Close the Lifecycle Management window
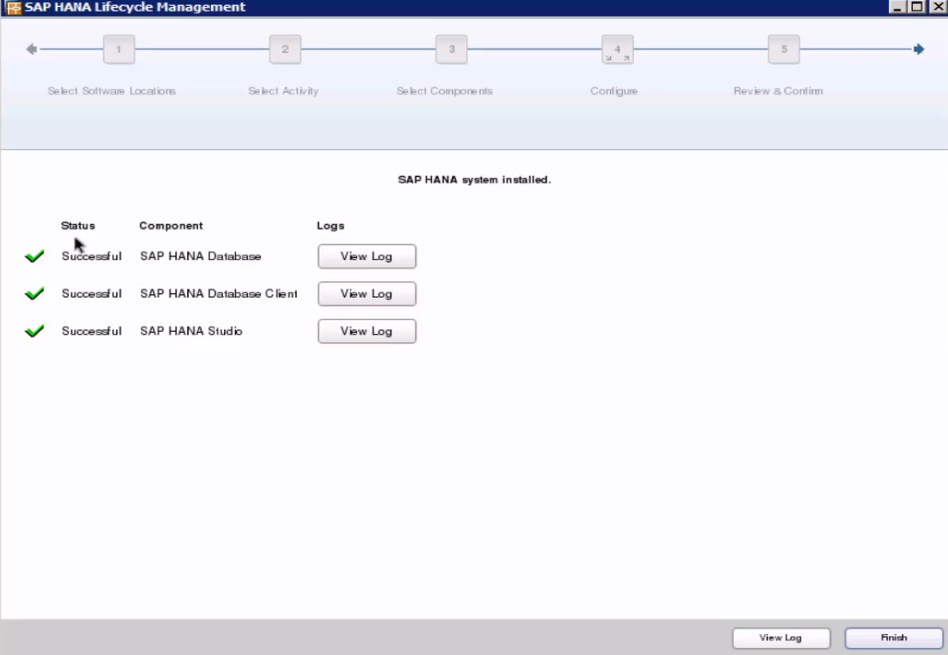 (938, 7)
